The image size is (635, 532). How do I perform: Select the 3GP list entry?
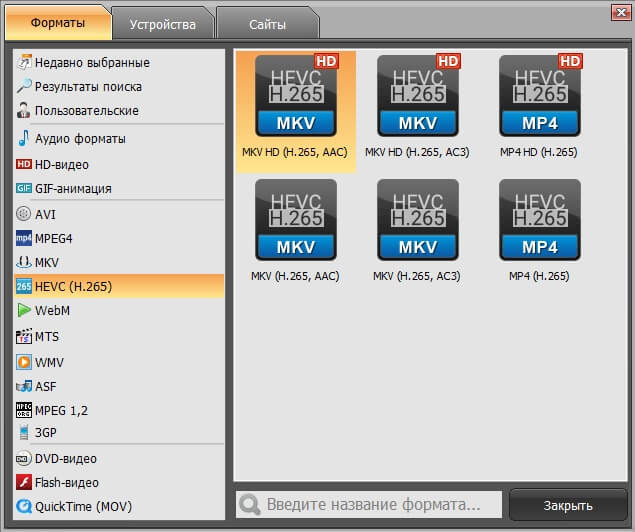coord(119,432)
